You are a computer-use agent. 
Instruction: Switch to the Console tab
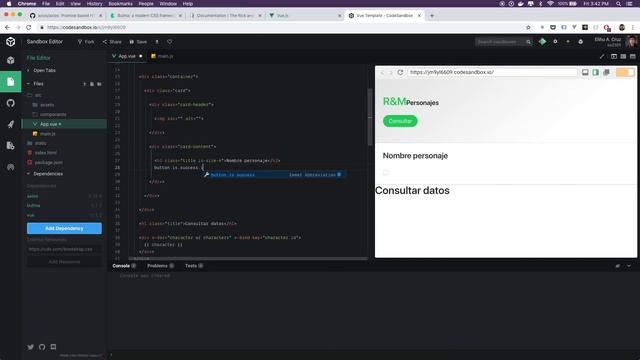point(124,266)
